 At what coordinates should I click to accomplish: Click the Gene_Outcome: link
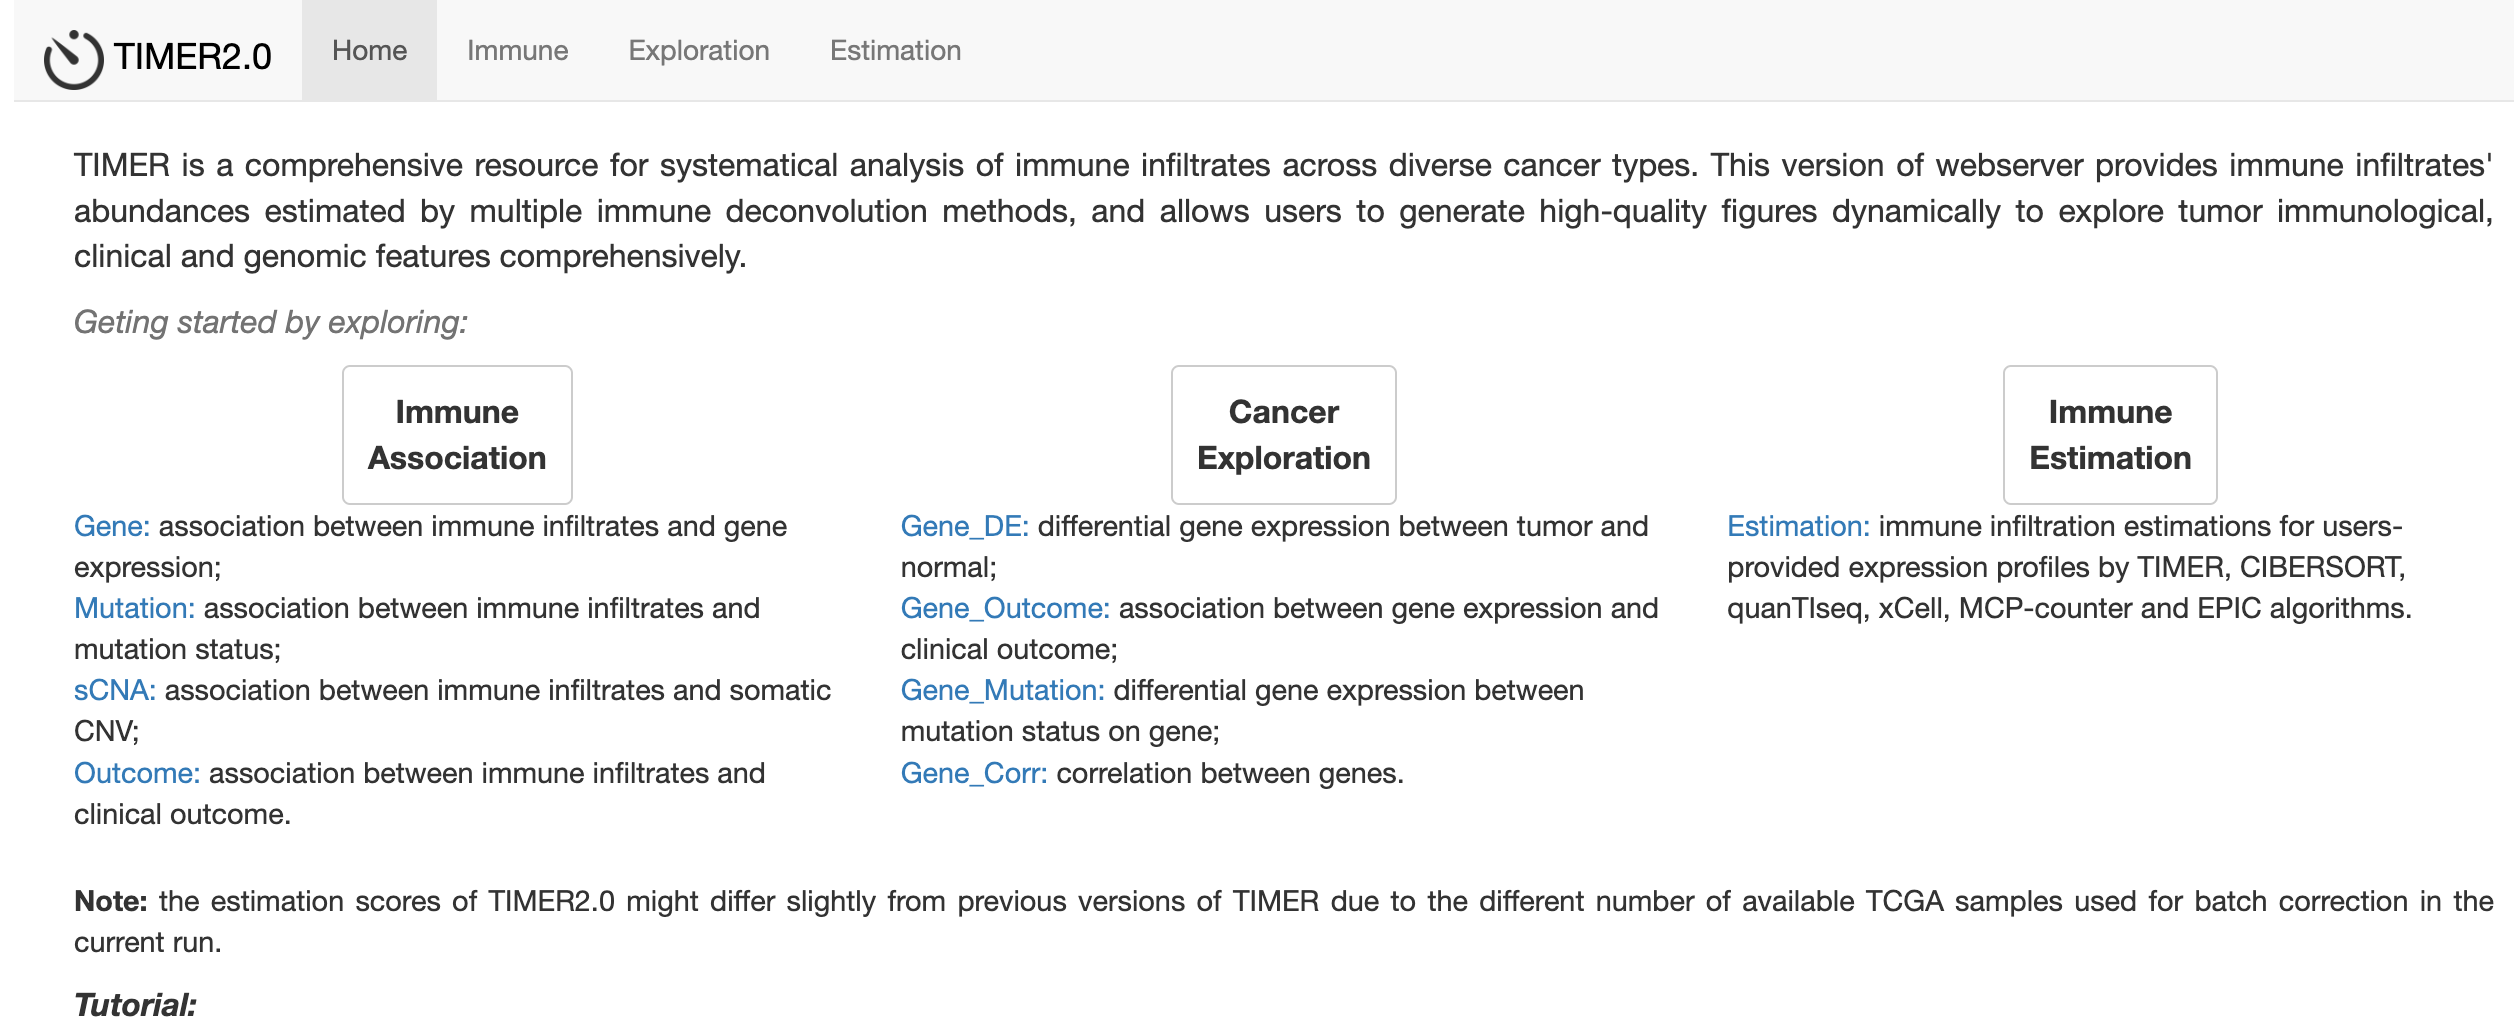pos(1004,609)
